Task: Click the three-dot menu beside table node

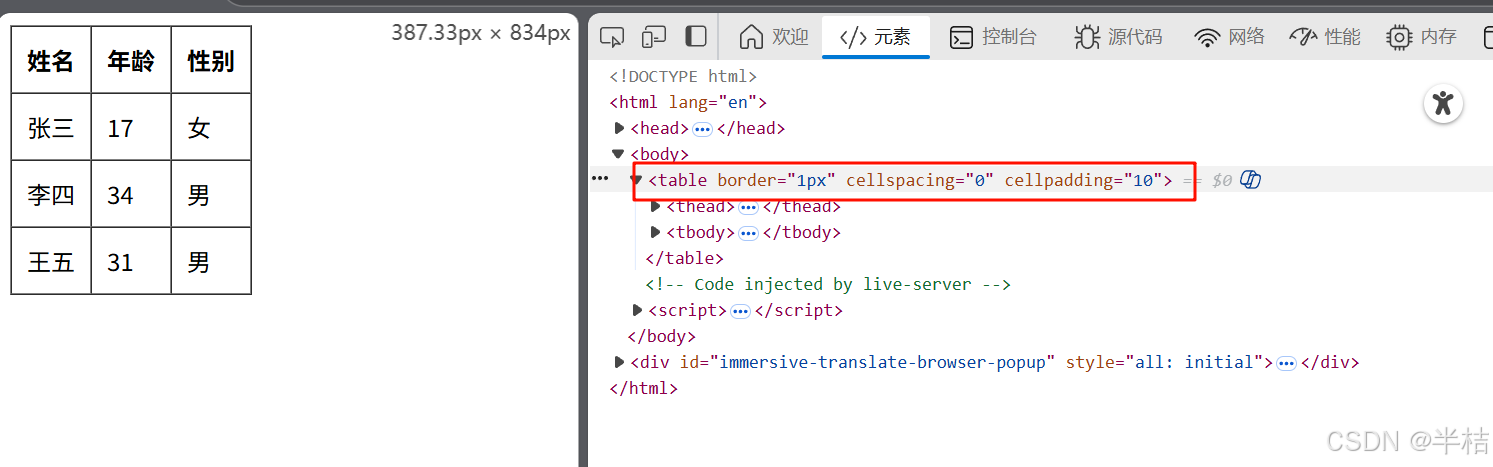Action: pyautogui.click(x=600, y=178)
